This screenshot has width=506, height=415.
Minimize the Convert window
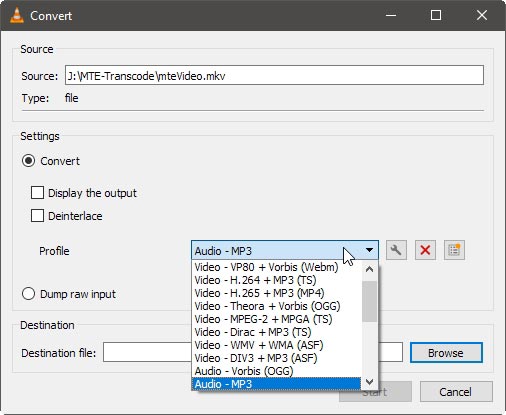point(391,15)
